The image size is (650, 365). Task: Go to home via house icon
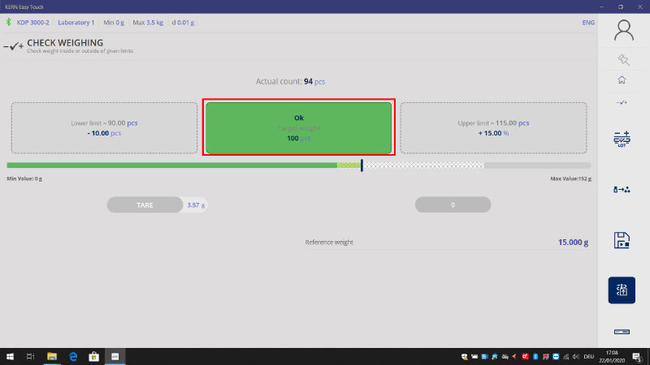tap(622, 80)
